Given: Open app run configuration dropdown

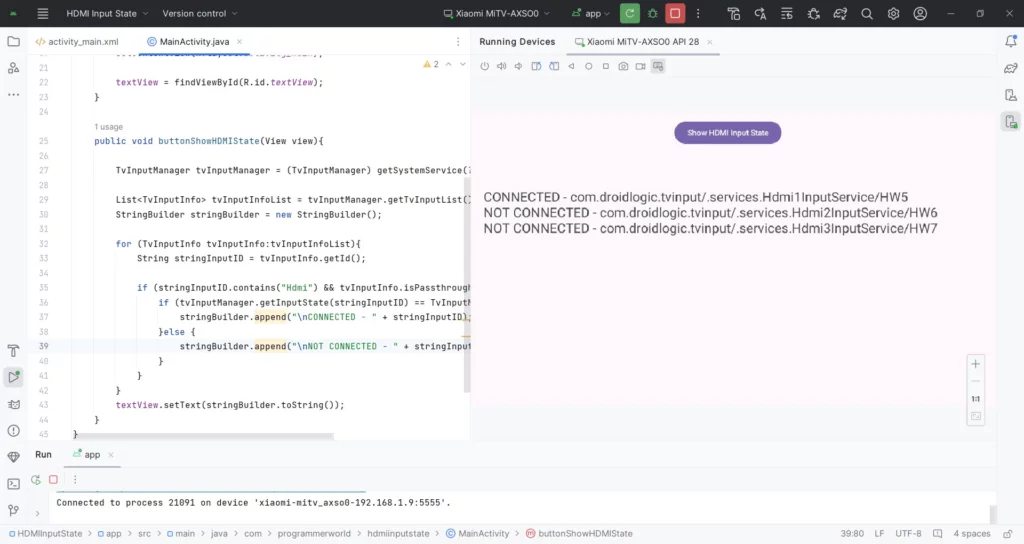Looking at the screenshot, I should 591,13.
